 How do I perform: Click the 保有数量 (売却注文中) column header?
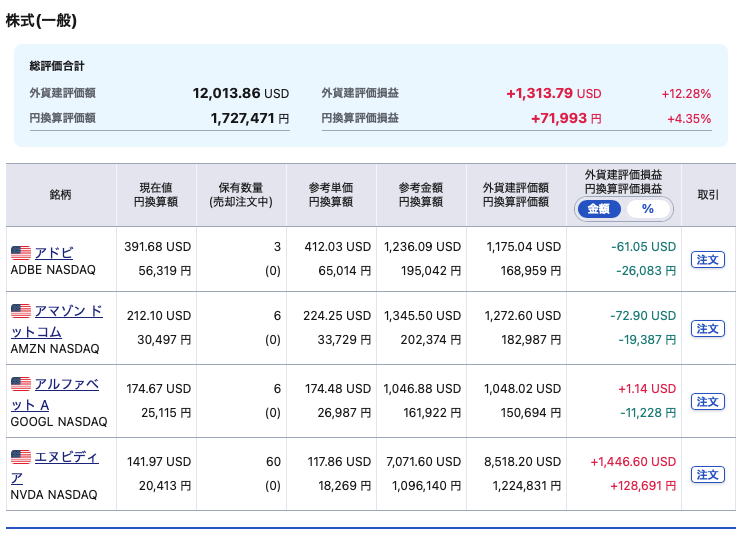click(x=241, y=195)
